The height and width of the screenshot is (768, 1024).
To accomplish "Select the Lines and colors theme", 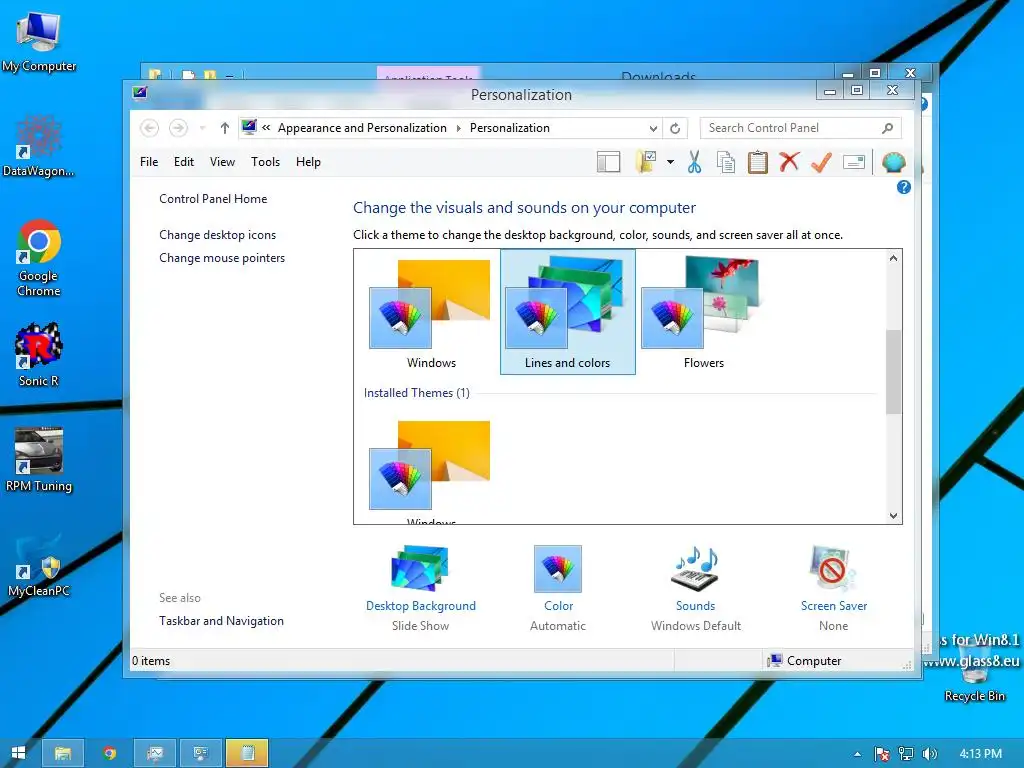I will point(568,312).
